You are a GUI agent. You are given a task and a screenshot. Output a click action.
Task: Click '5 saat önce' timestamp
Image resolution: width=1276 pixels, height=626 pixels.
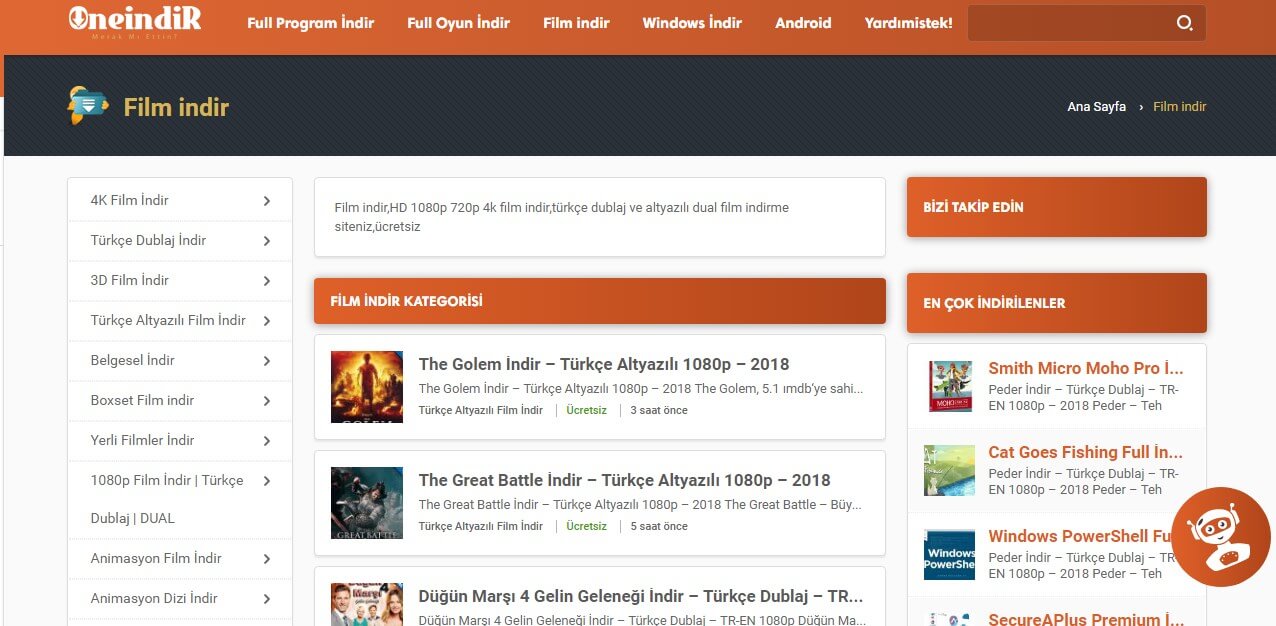point(659,526)
